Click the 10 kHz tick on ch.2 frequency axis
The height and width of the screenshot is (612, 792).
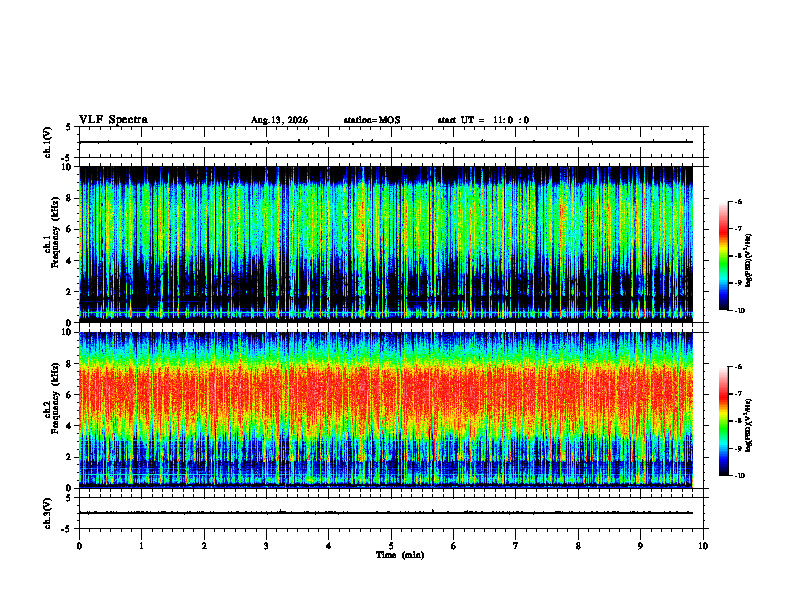[x=68, y=332]
